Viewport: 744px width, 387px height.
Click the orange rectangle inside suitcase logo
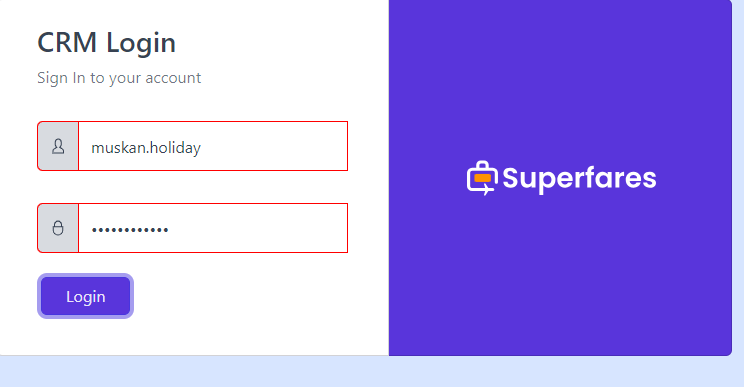[x=483, y=178]
